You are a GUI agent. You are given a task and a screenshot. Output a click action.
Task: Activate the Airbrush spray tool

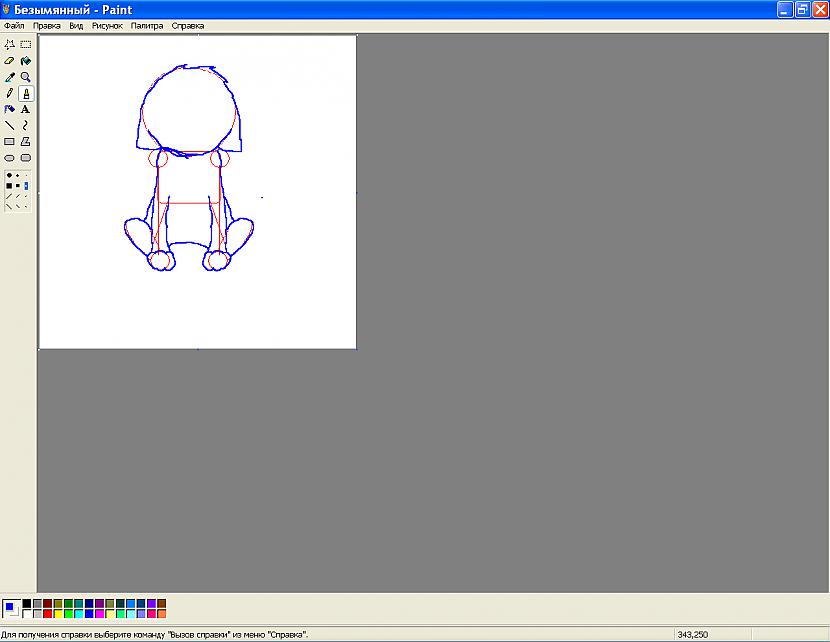tap(10, 110)
